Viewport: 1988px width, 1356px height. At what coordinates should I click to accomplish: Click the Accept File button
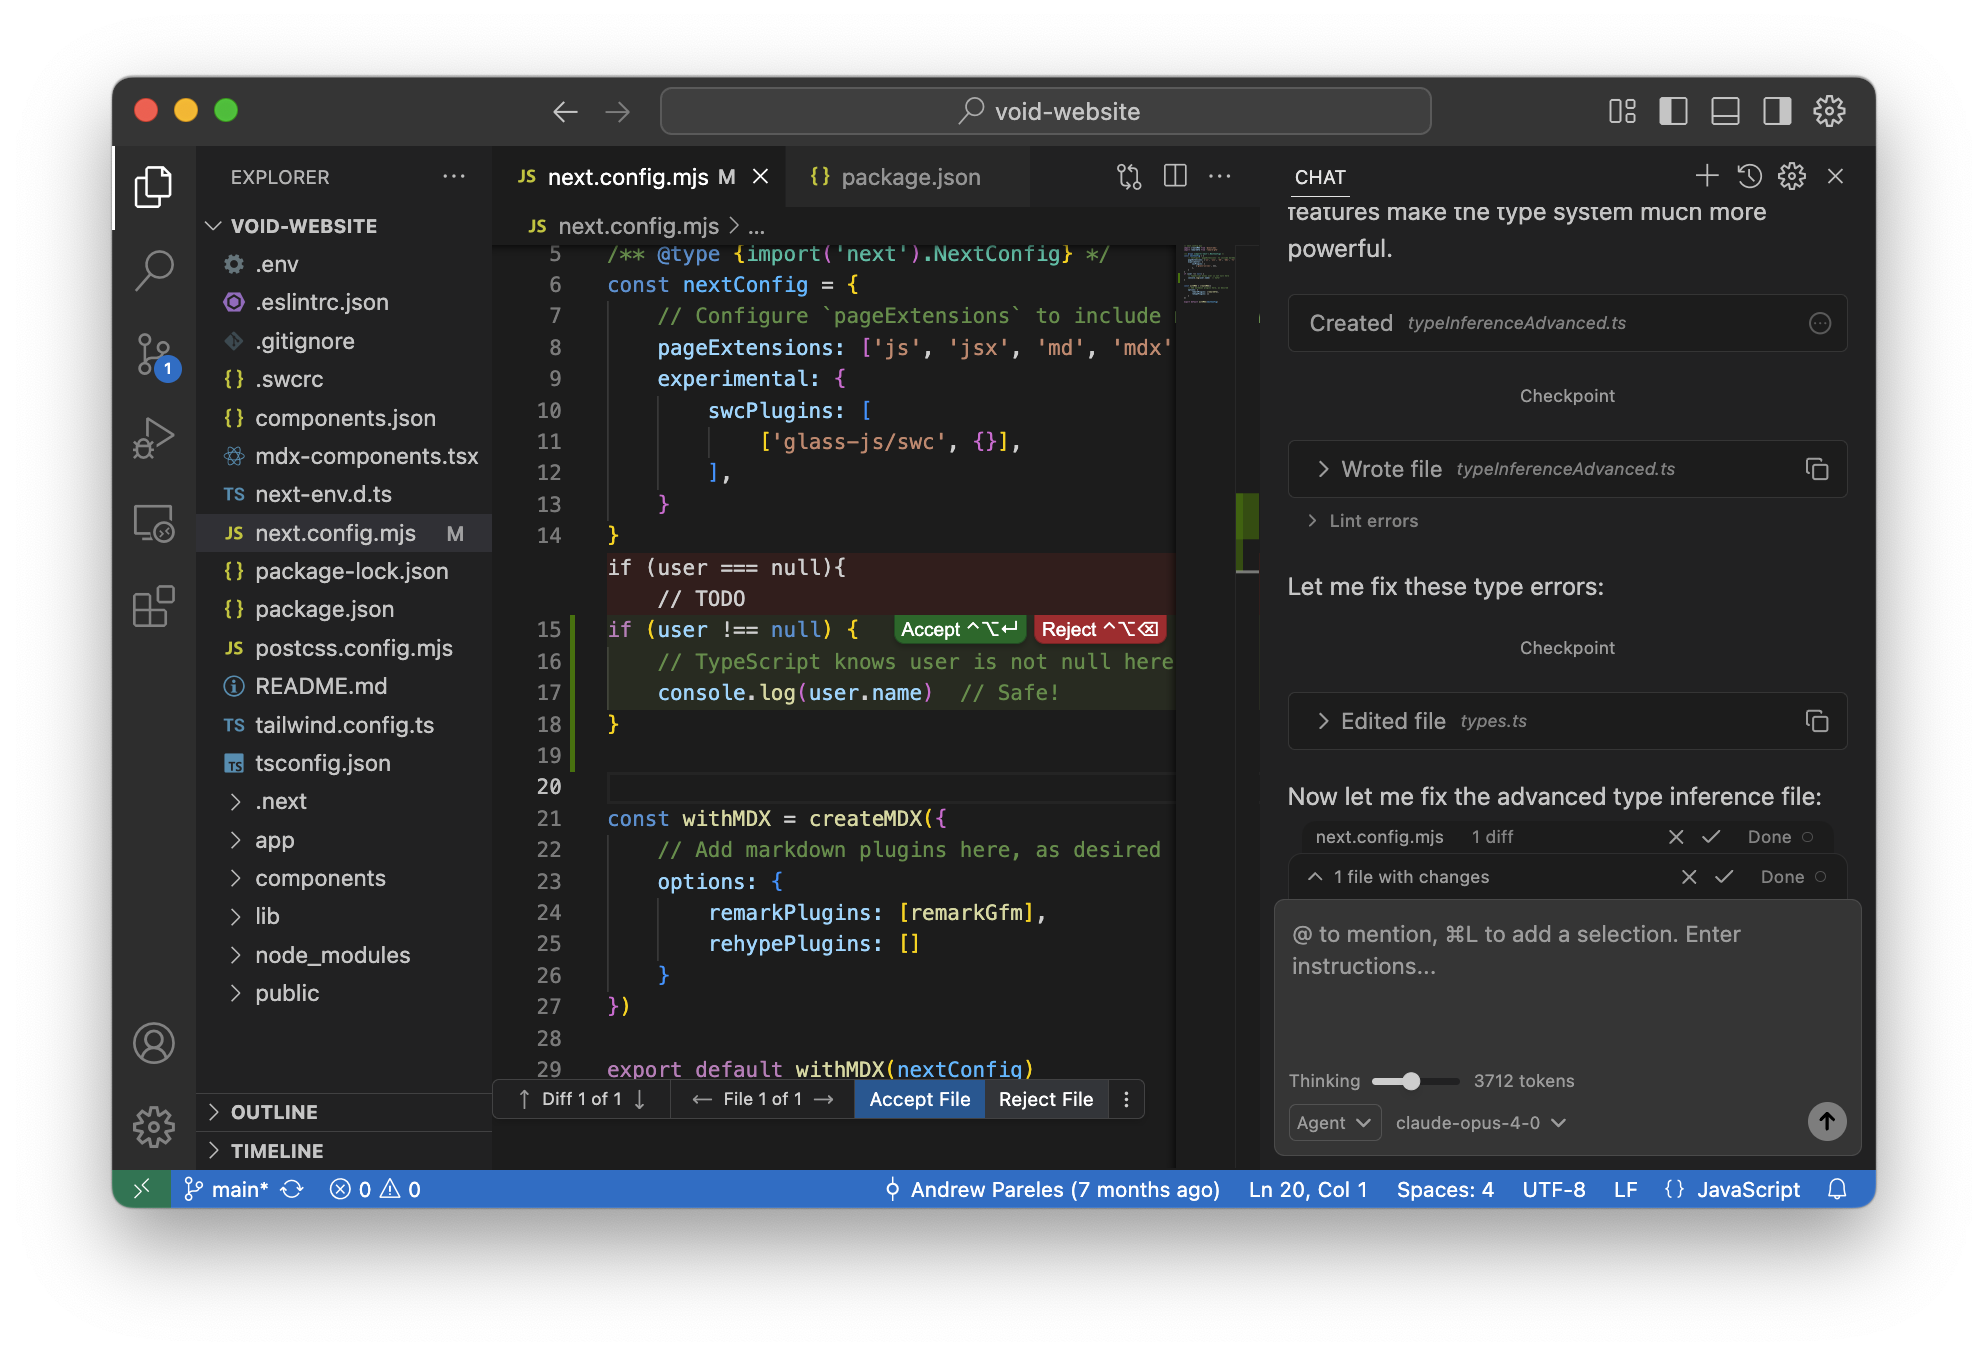(x=919, y=1099)
